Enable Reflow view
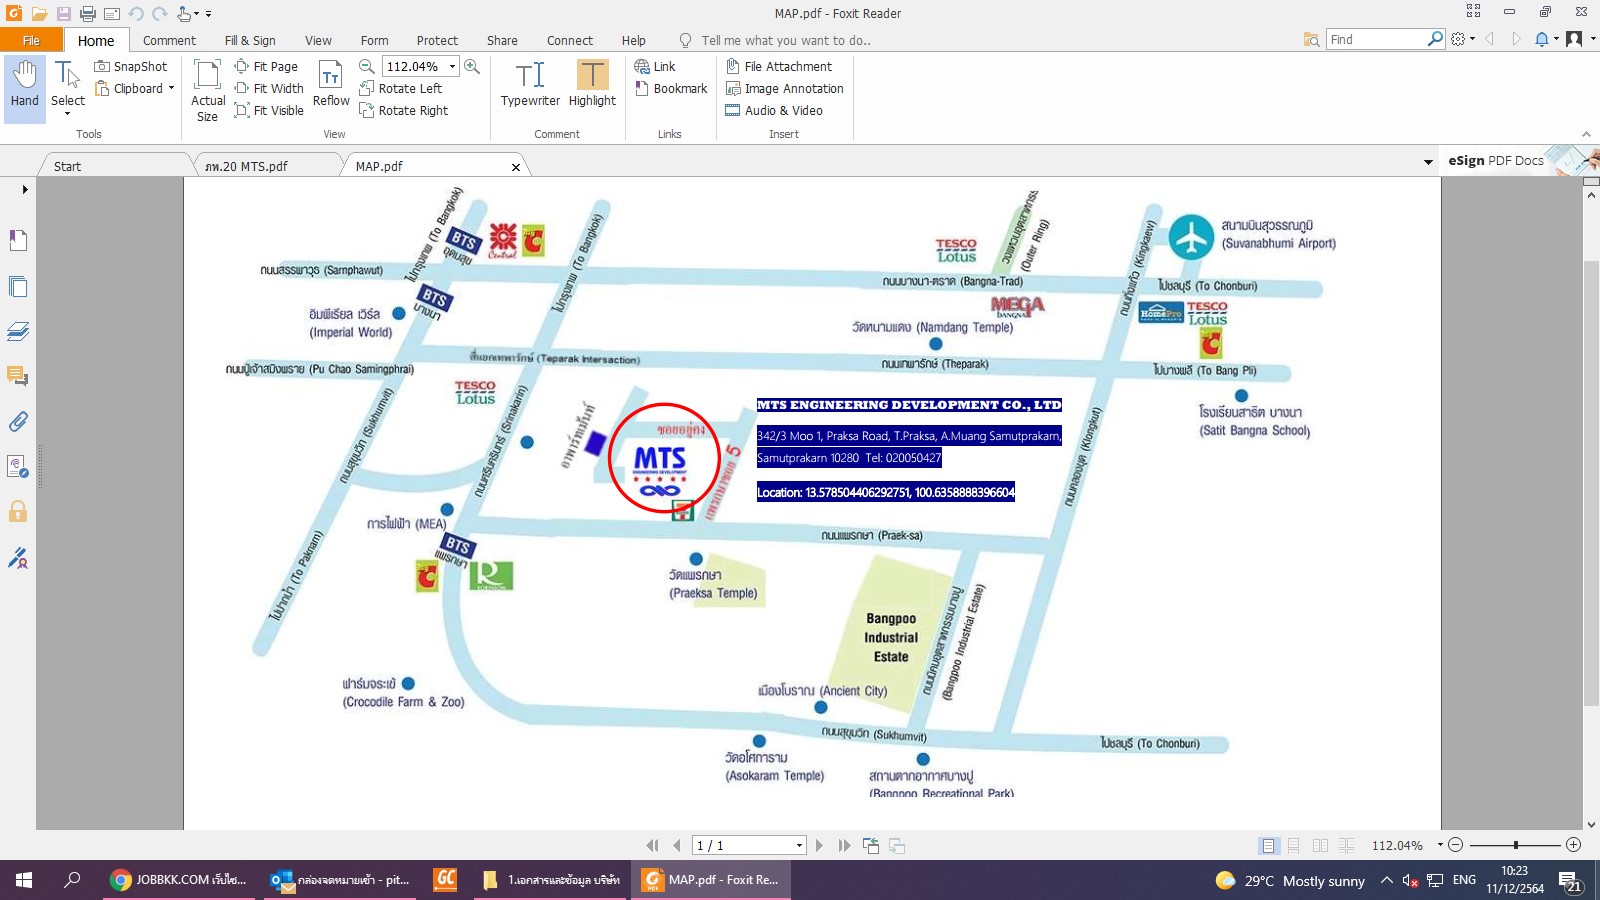 (331, 84)
